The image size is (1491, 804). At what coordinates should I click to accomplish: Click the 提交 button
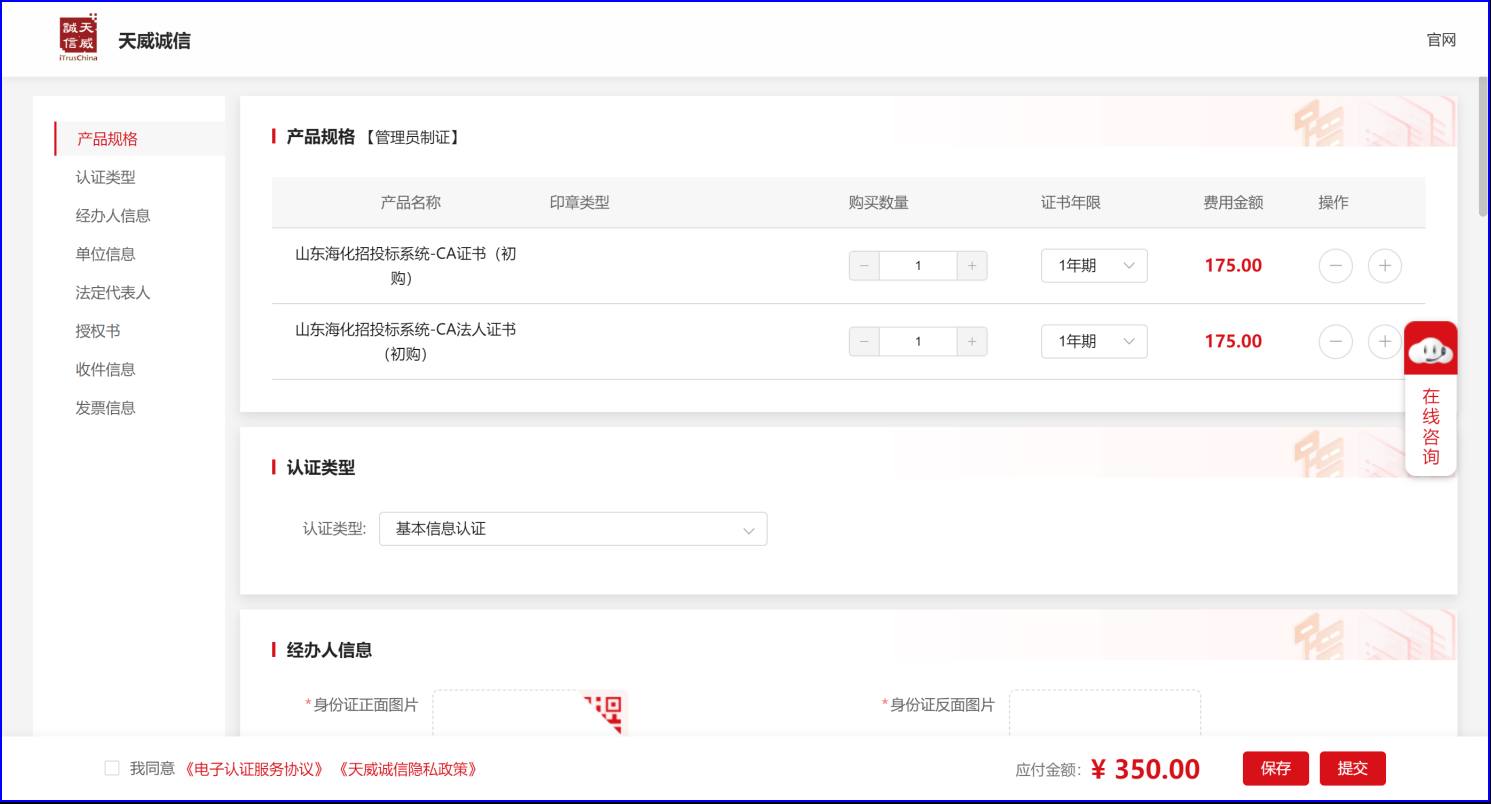coord(1352,768)
